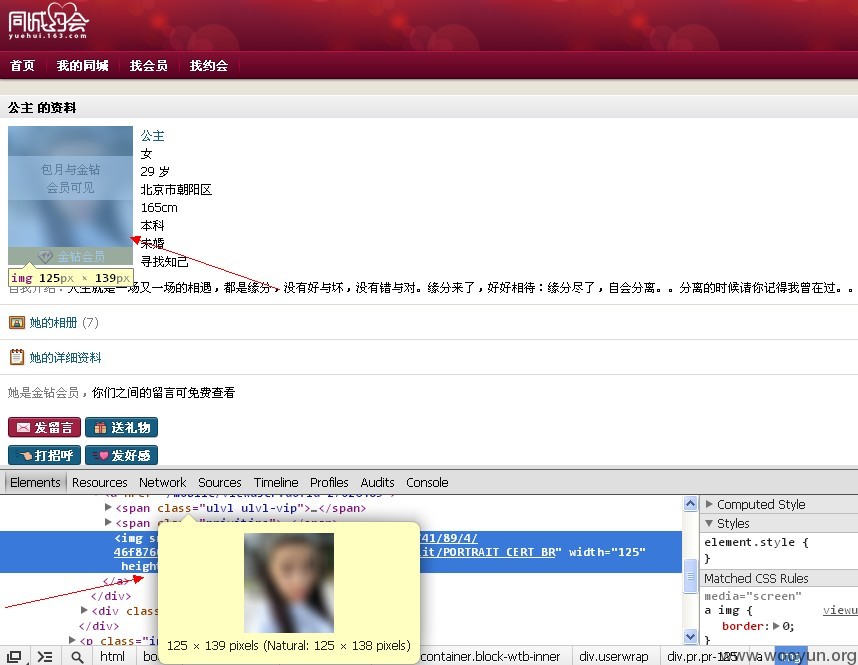The image size is (858, 665).
Task: Expand the Computed Style section
Action: pyautogui.click(x=709, y=504)
